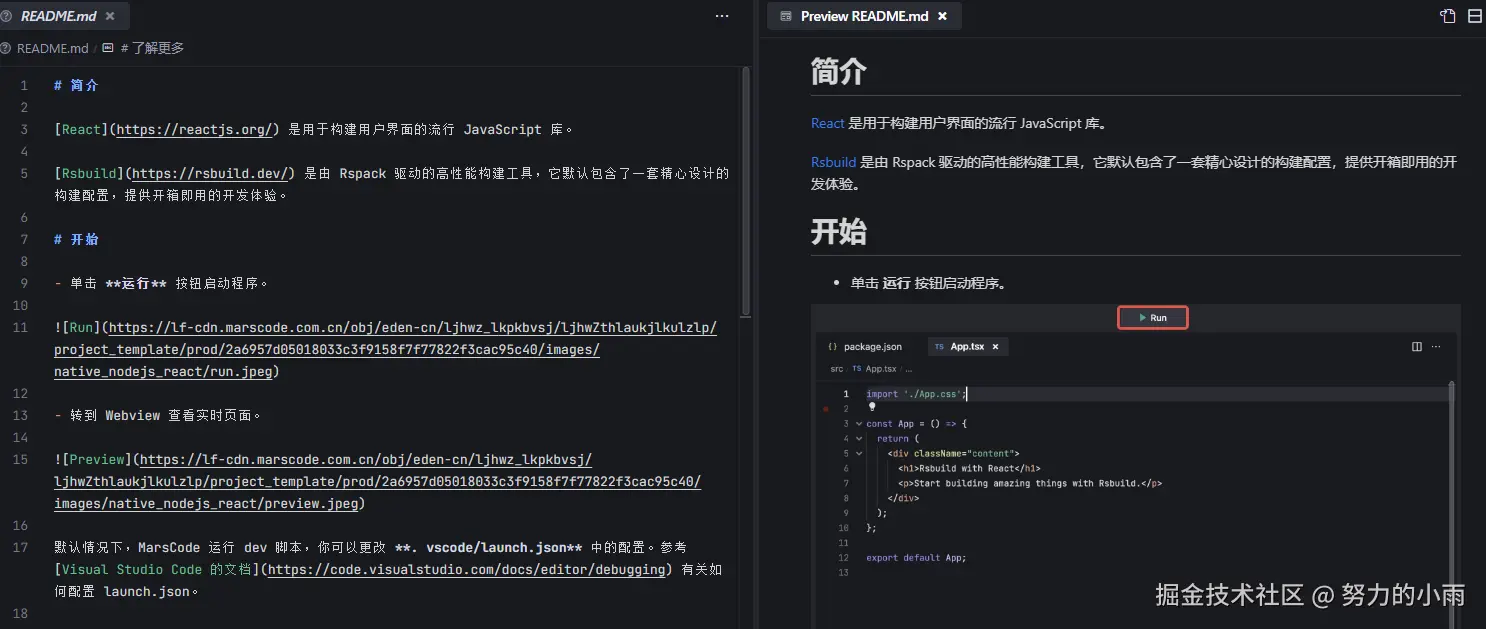This screenshot has width=1486, height=629.
Task: Click the run.jpeg image URL on line 11
Action: pyautogui.click(x=386, y=350)
